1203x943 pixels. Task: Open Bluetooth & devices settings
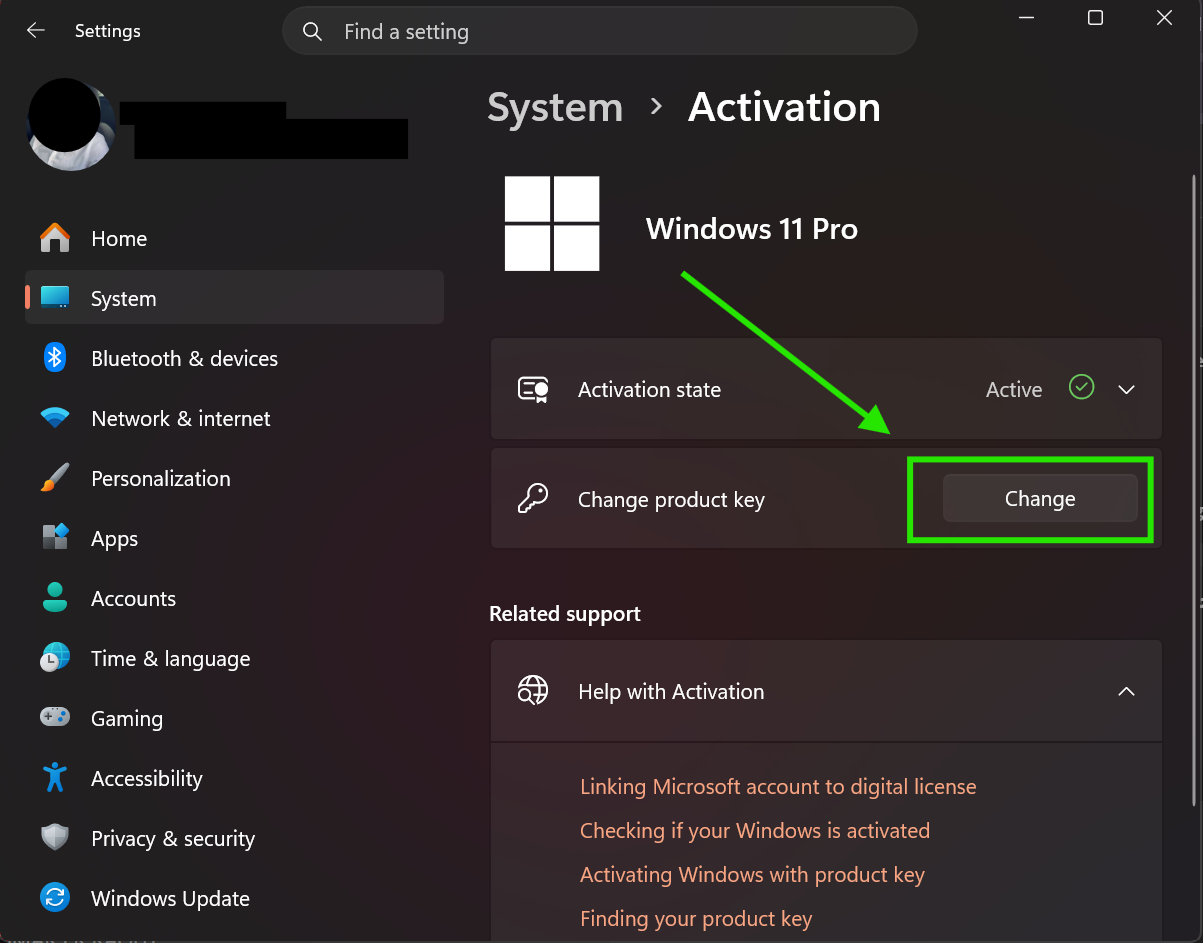234,358
